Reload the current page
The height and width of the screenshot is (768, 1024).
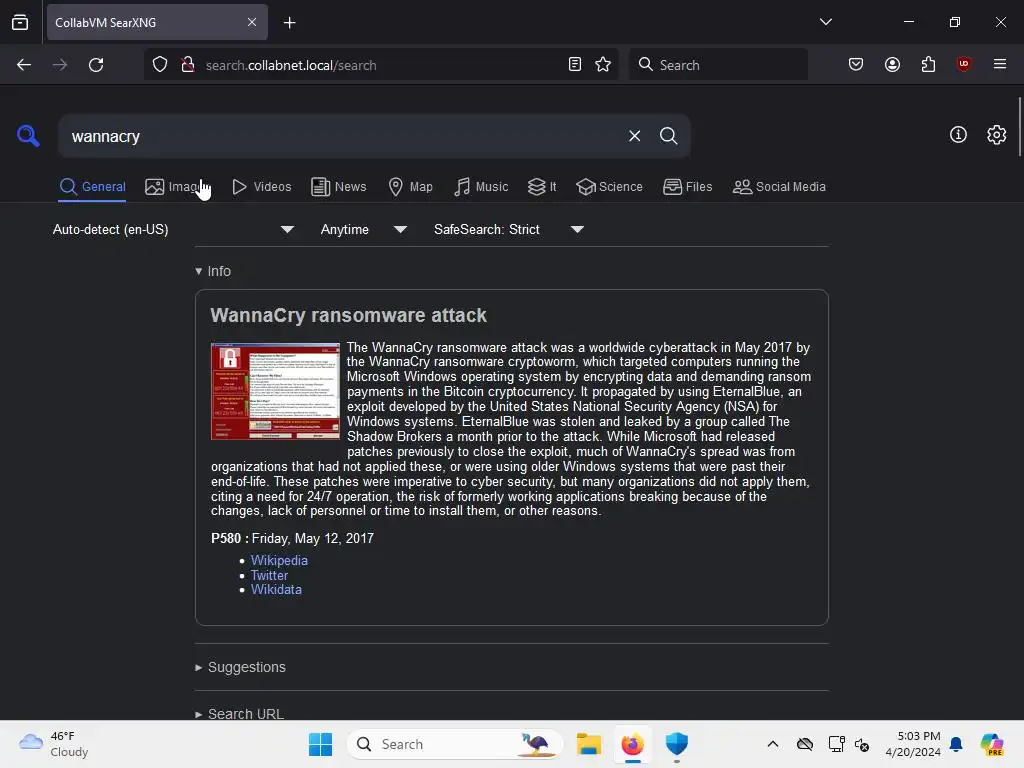click(x=96, y=65)
